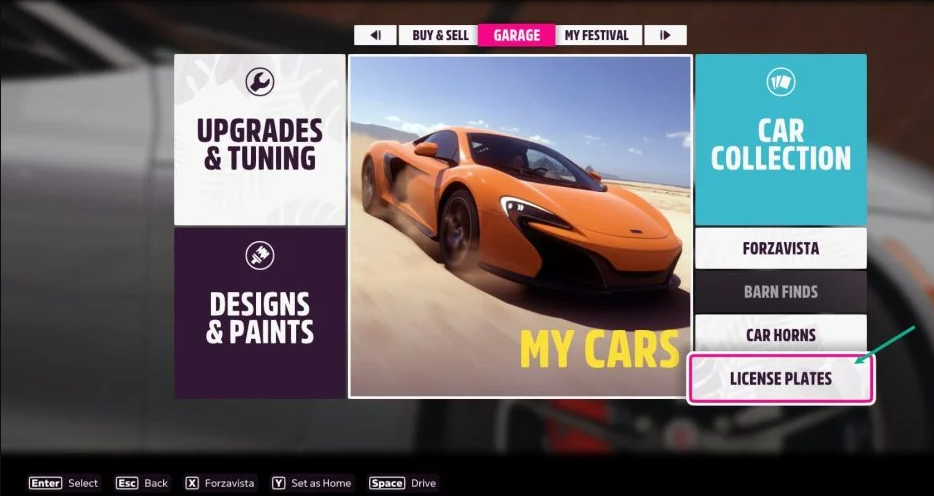The height and width of the screenshot is (496, 934).
Task: Click the paintbrush icon on Designs & Paints
Action: (x=260, y=255)
